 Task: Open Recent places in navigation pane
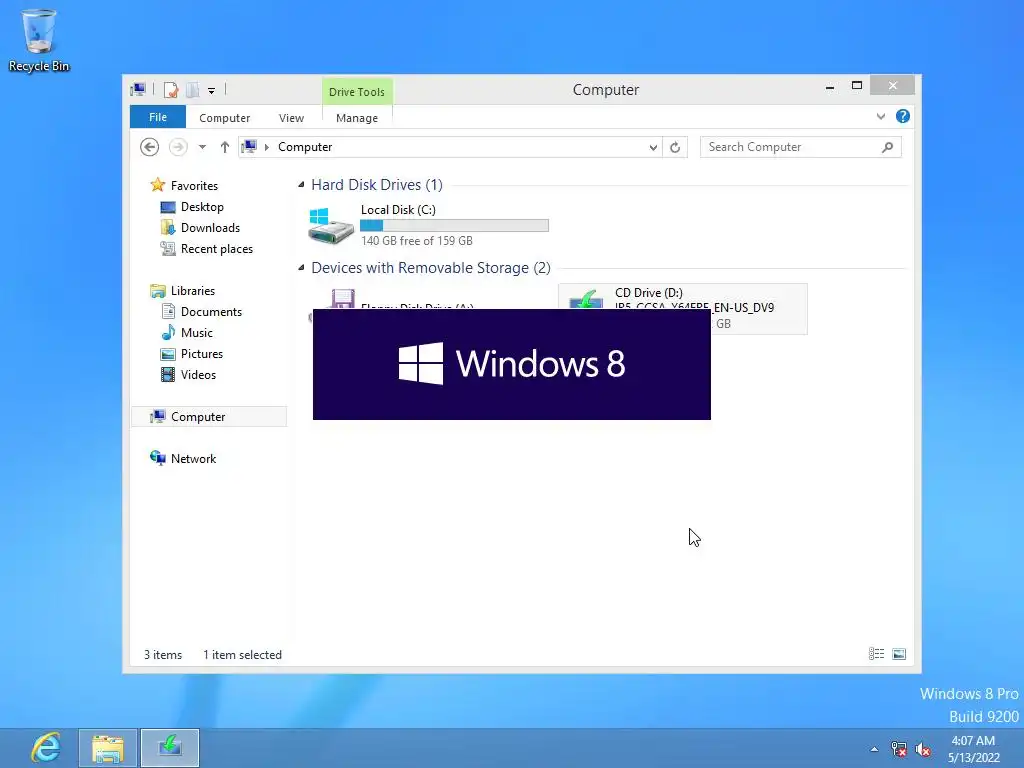pyautogui.click(x=217, y=249)
